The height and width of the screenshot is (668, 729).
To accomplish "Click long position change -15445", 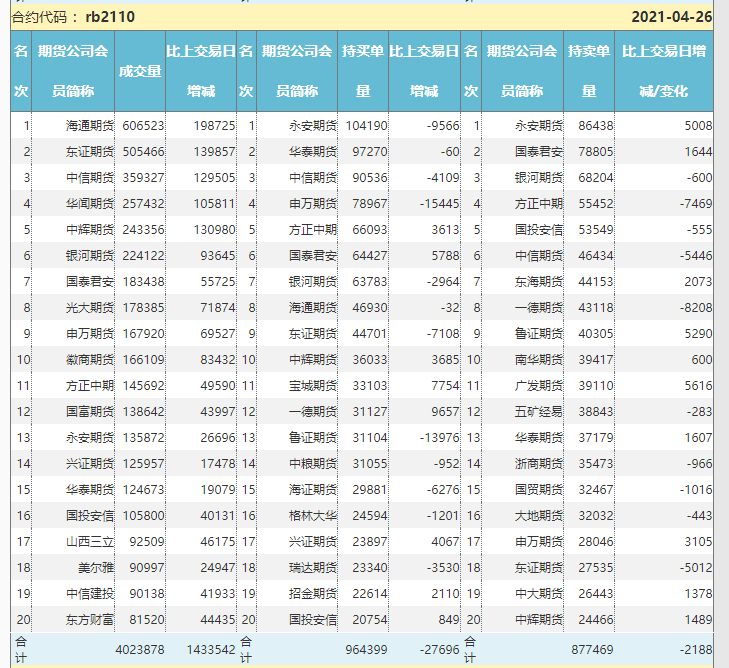I will (439, 204).
